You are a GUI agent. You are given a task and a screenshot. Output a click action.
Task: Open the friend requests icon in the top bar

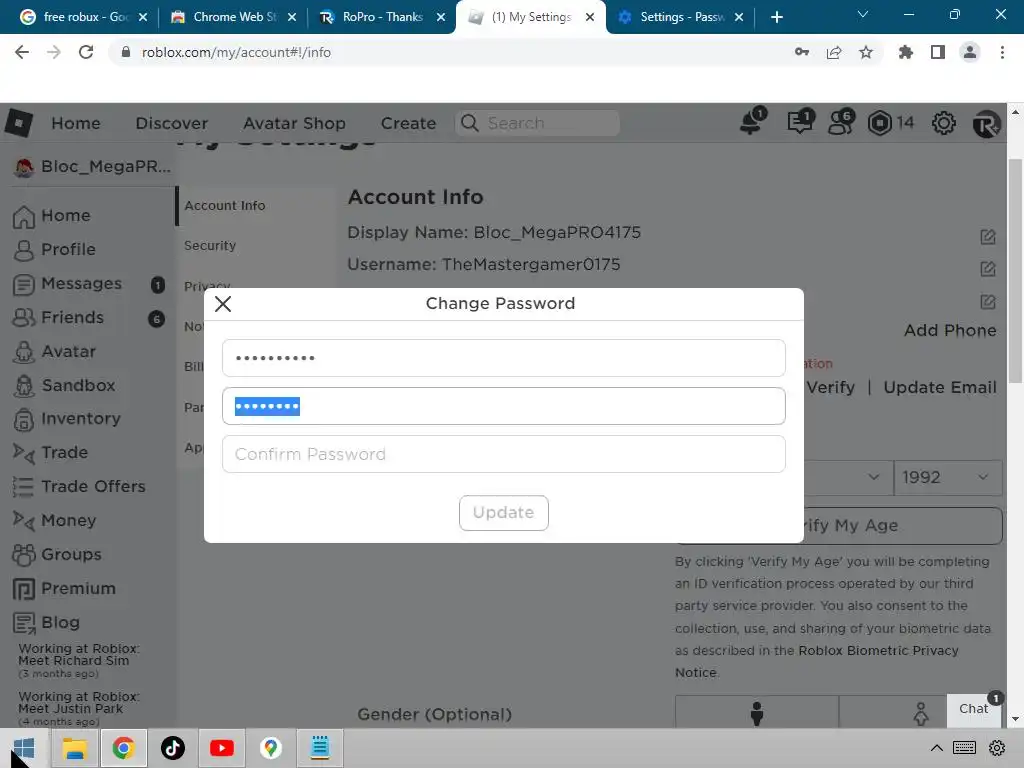[x=840, y=122]
